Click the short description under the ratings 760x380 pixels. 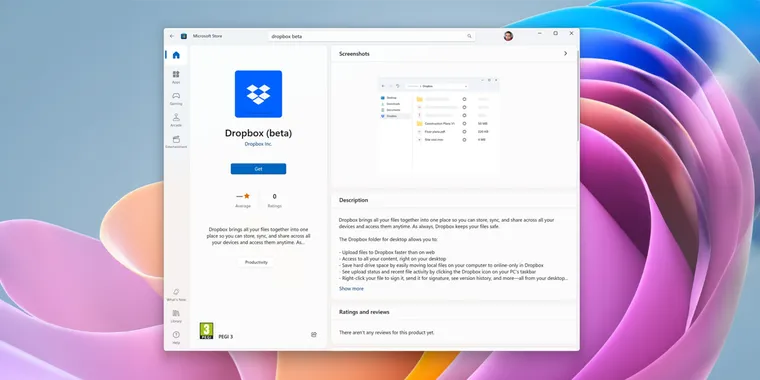(x=258, y=236)
